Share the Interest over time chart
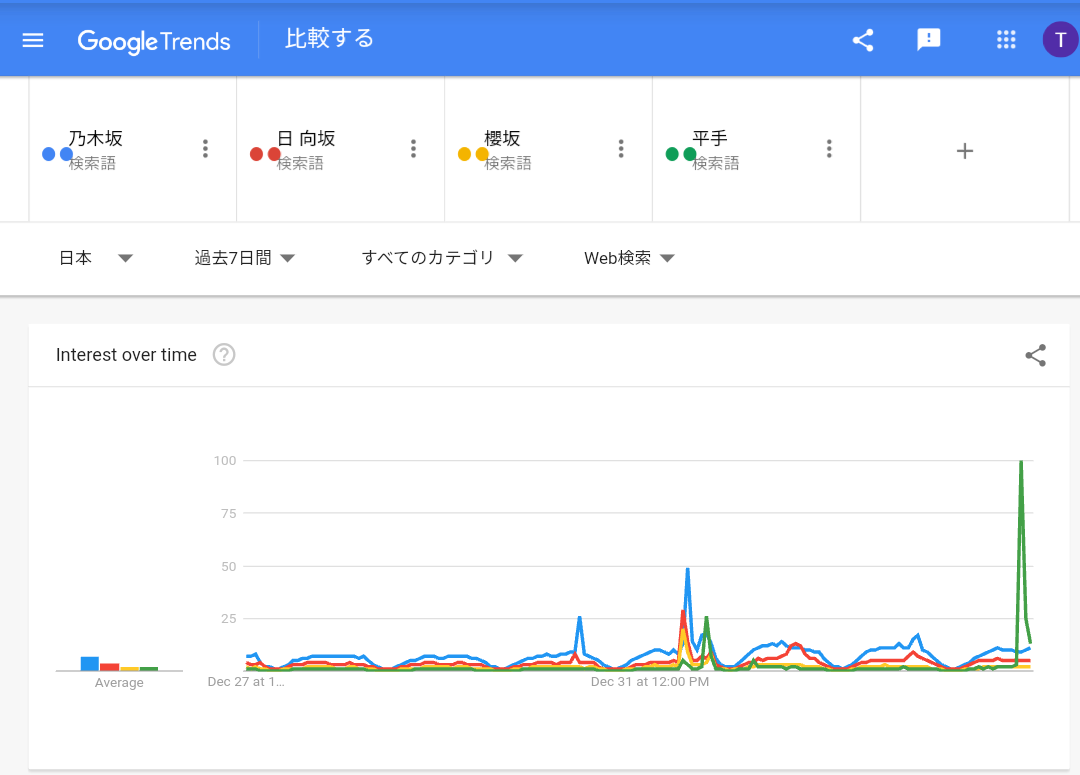This screenshot has width=1080, height=775. click(1036, 355)
